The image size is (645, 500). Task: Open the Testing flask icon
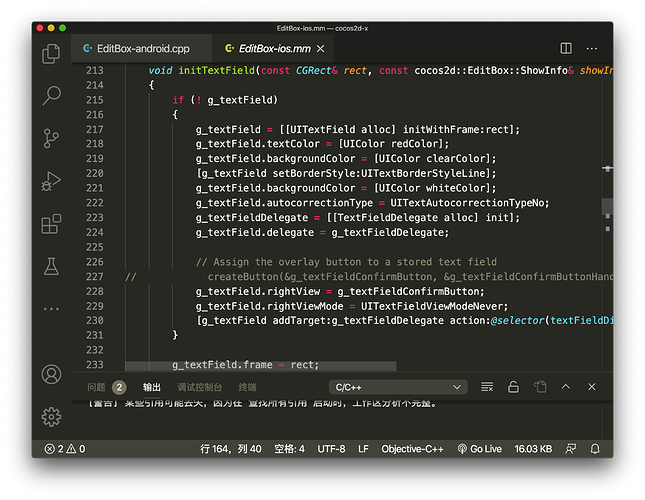[x=51, y=266]
